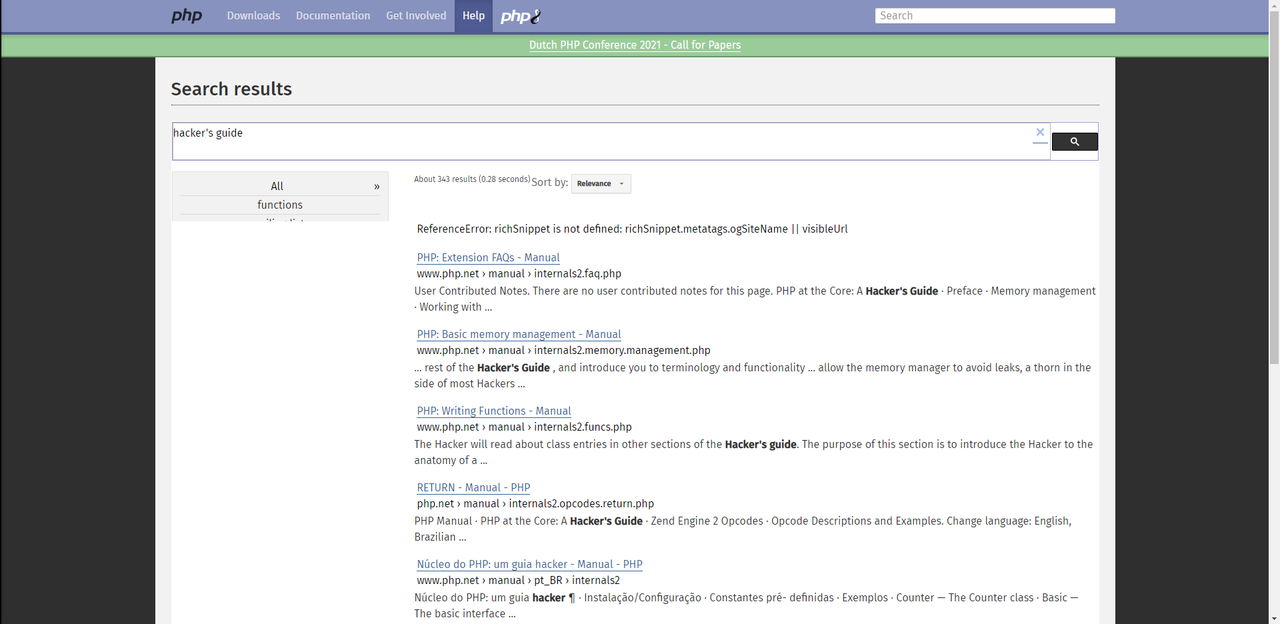Focus the top navbar Search field
Screen dimensions: 1280x624
(995, 16)
